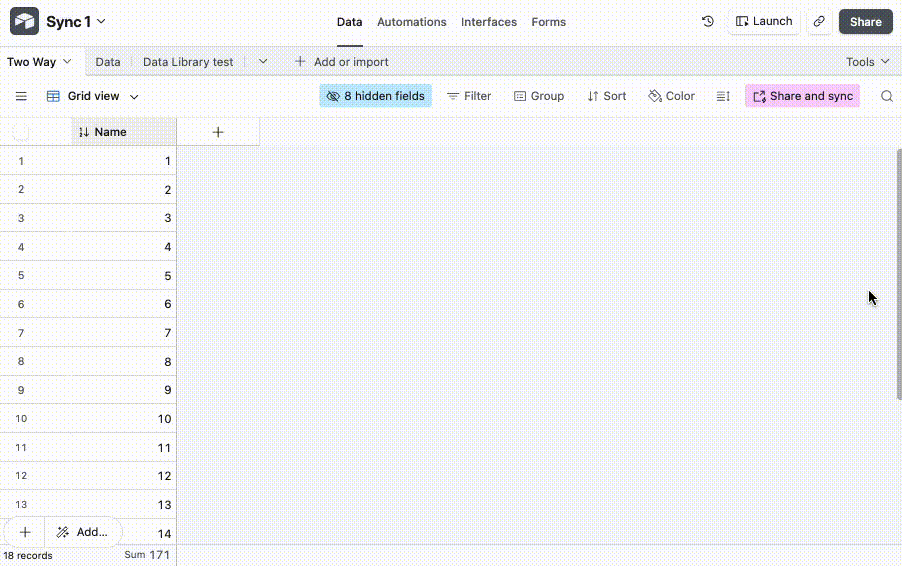Add a record with the bottom plus button
Image resolution: width=902 pixels, height=566 pixels.
(25, 532)
